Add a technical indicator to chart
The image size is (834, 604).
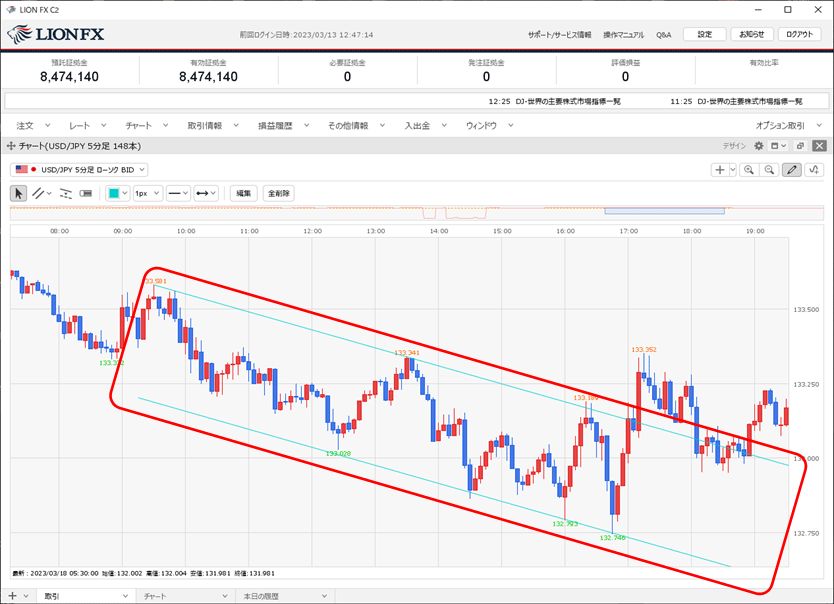814,170
